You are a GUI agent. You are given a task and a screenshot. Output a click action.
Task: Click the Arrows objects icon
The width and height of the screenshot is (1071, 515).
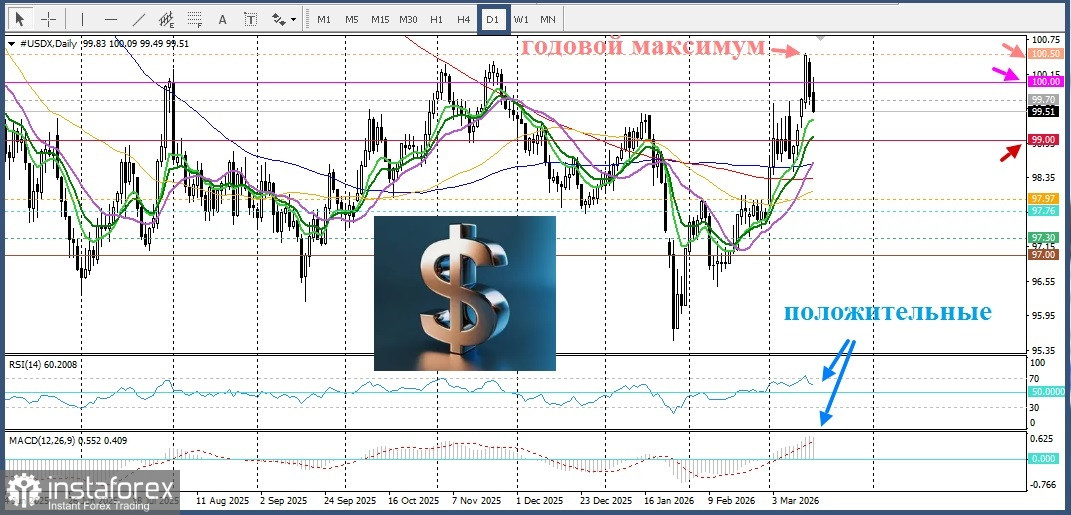pos(279,19)
